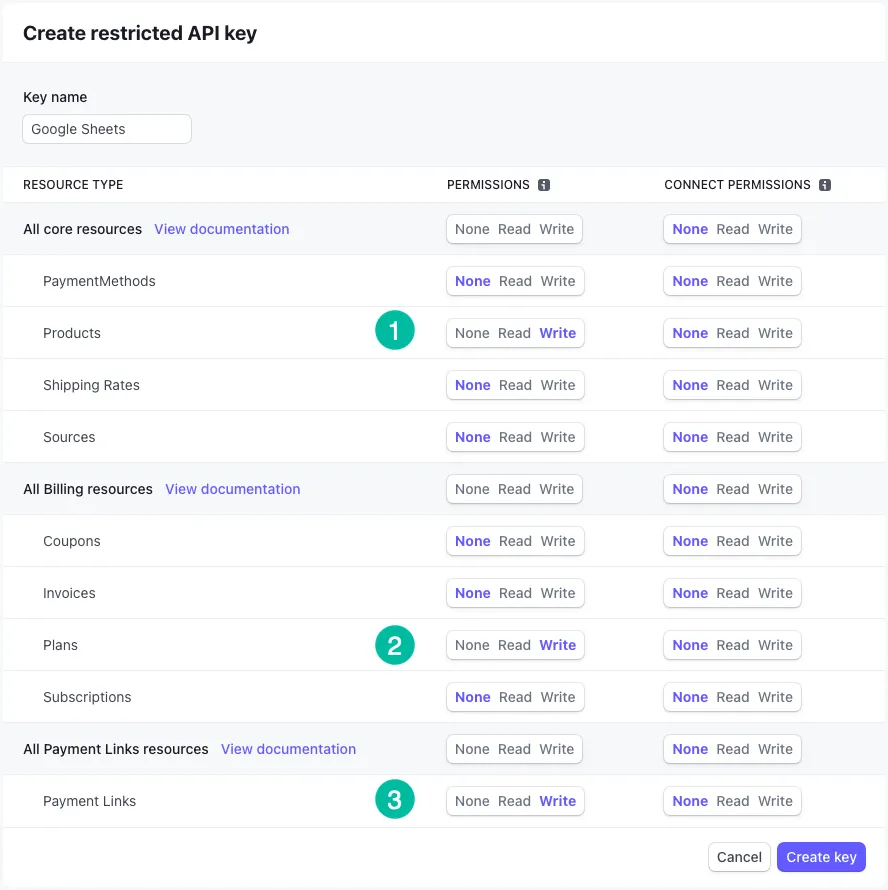Click the info icon beside CONNECT PERMISSIONS
Viewport: 888px width, 890px height.
[824, 184]
